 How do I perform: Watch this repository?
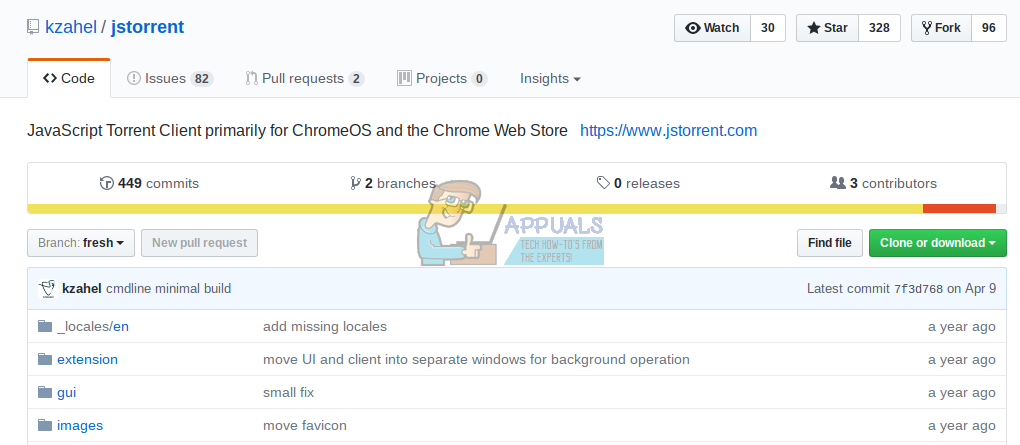(x=712, y=28)
